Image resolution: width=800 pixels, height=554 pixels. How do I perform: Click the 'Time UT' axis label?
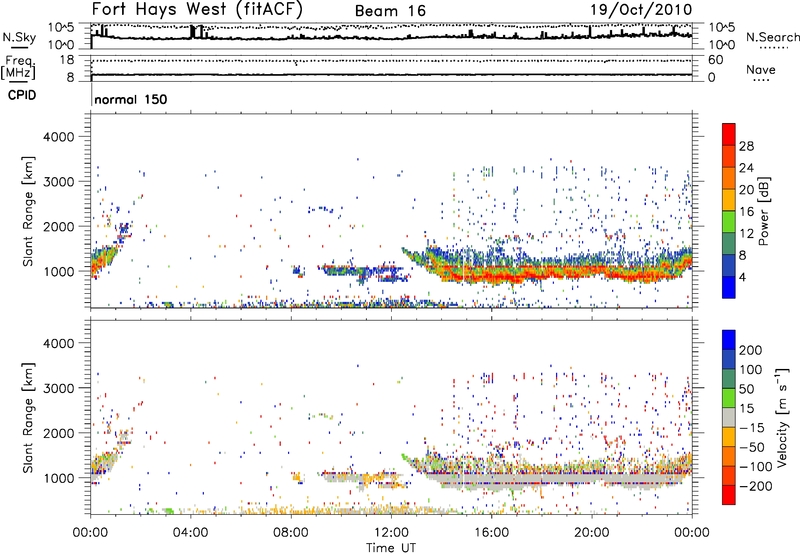pos(391,548)
